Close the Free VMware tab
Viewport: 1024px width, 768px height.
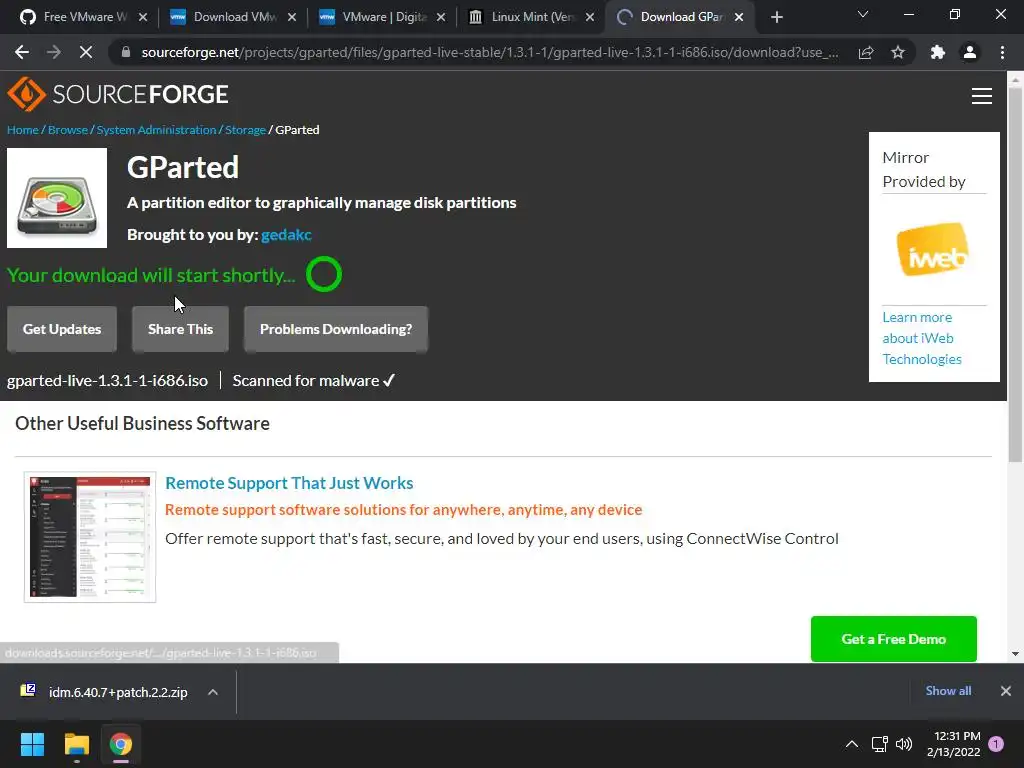[x=143, y=17]
